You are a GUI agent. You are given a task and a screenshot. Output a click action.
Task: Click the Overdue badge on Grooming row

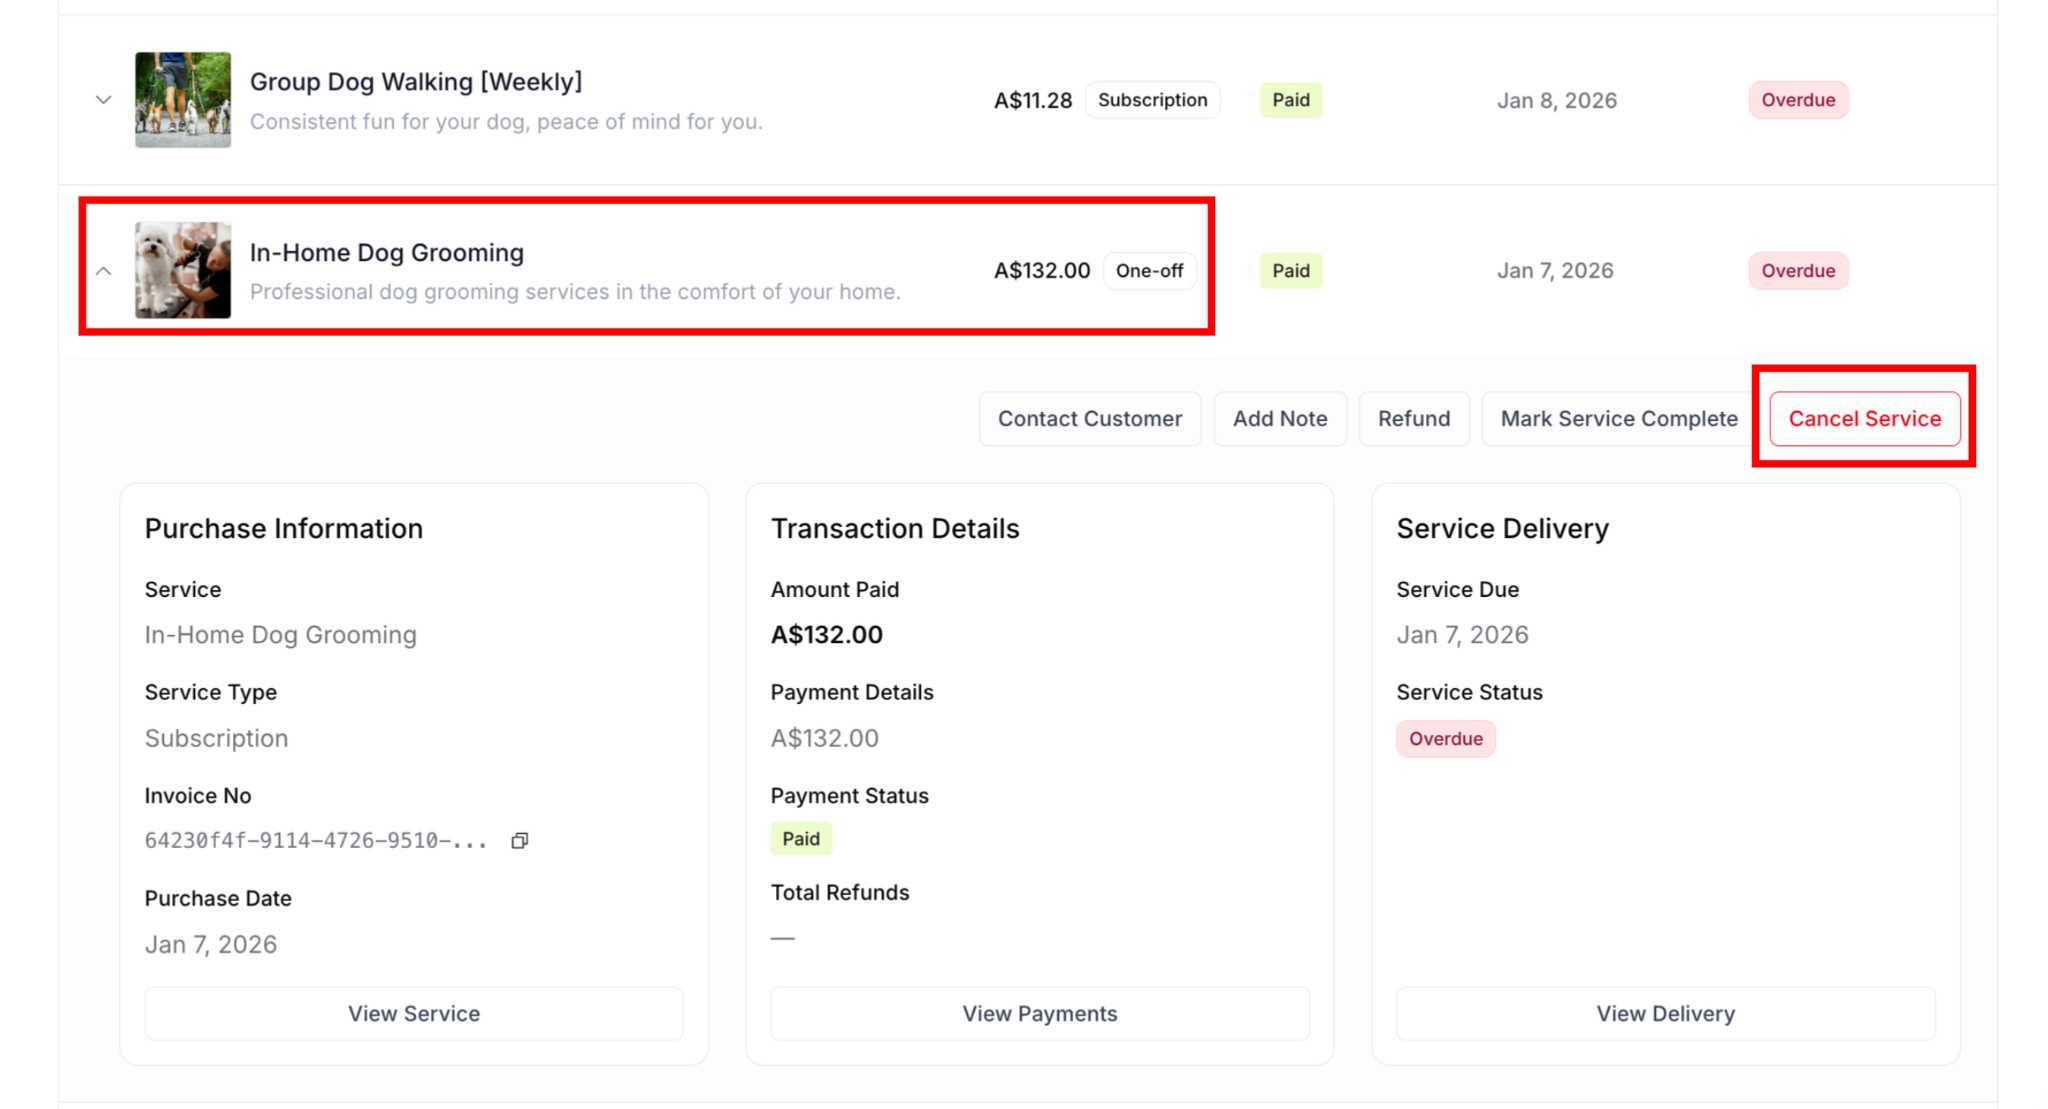1797,271
